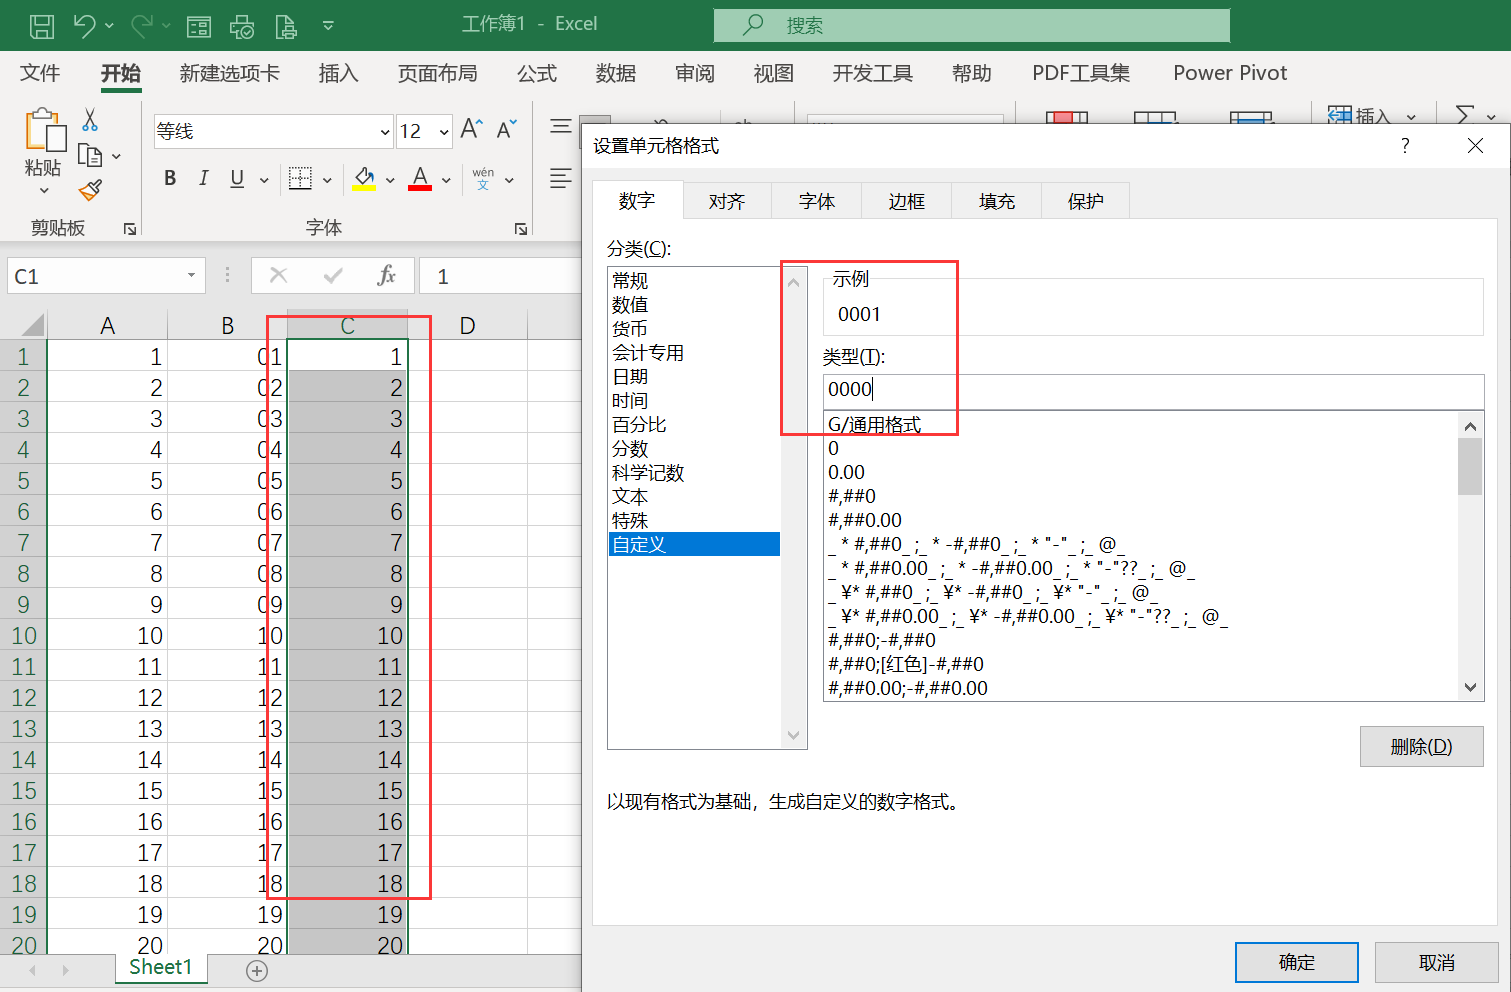The height and width of the screenshot is (992, 1511).
Task: Click the 删除(D) Delete button
Action: coord(1421,746)
